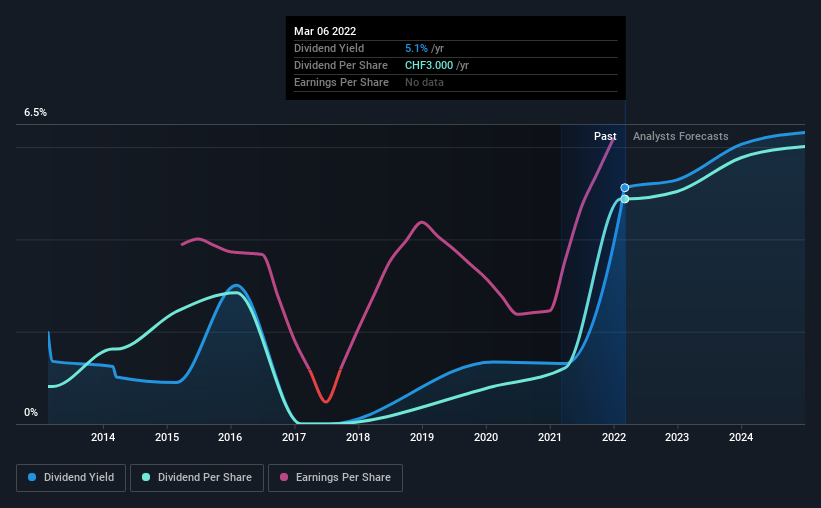Click the 2017 x-axis label
Screen dimensions: 821x508
pos(294,437)
